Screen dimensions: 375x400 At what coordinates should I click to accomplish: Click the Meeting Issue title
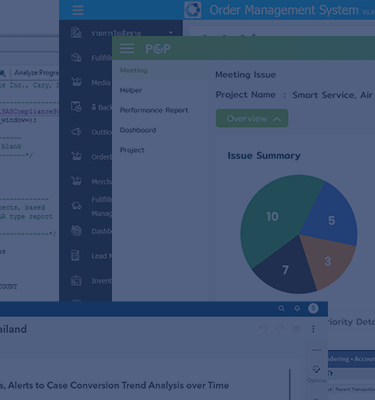tap(245, 75)
